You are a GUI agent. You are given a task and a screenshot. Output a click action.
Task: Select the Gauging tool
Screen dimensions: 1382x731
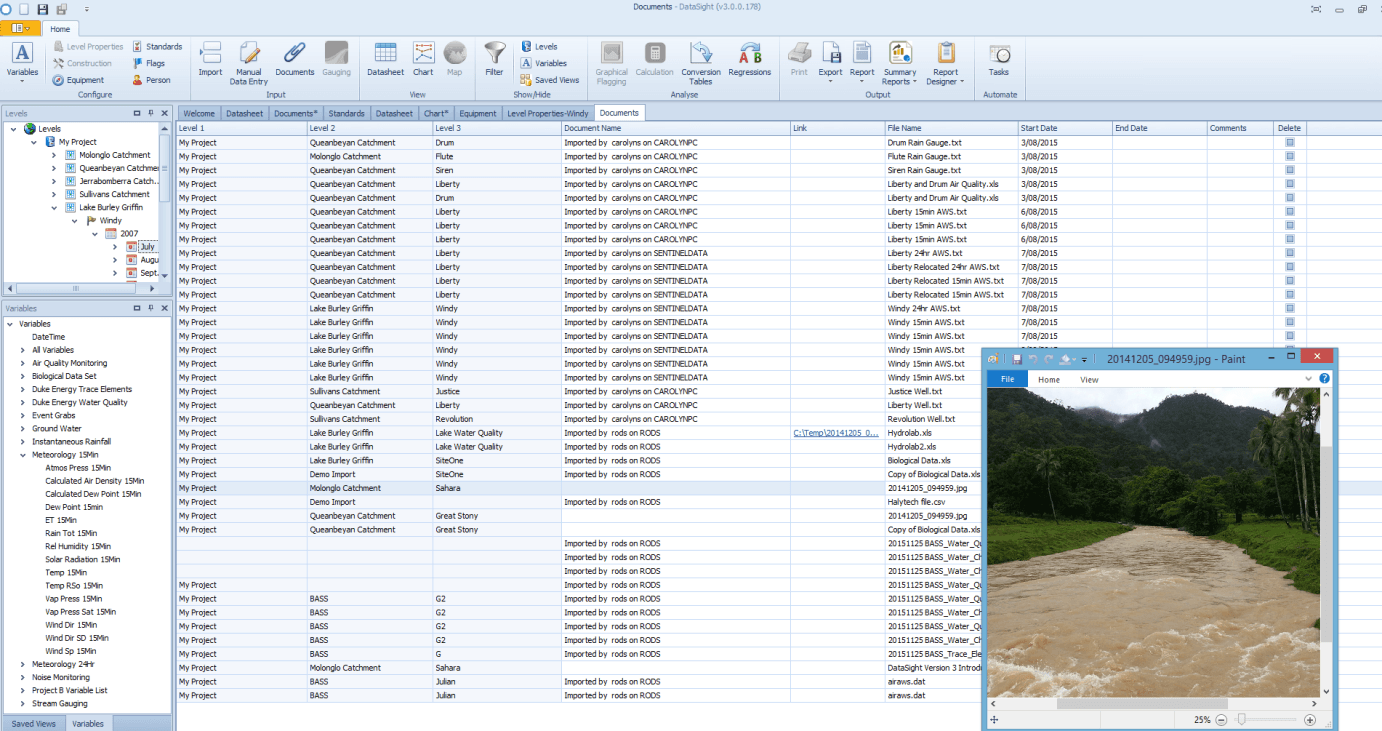coord(337,60)
